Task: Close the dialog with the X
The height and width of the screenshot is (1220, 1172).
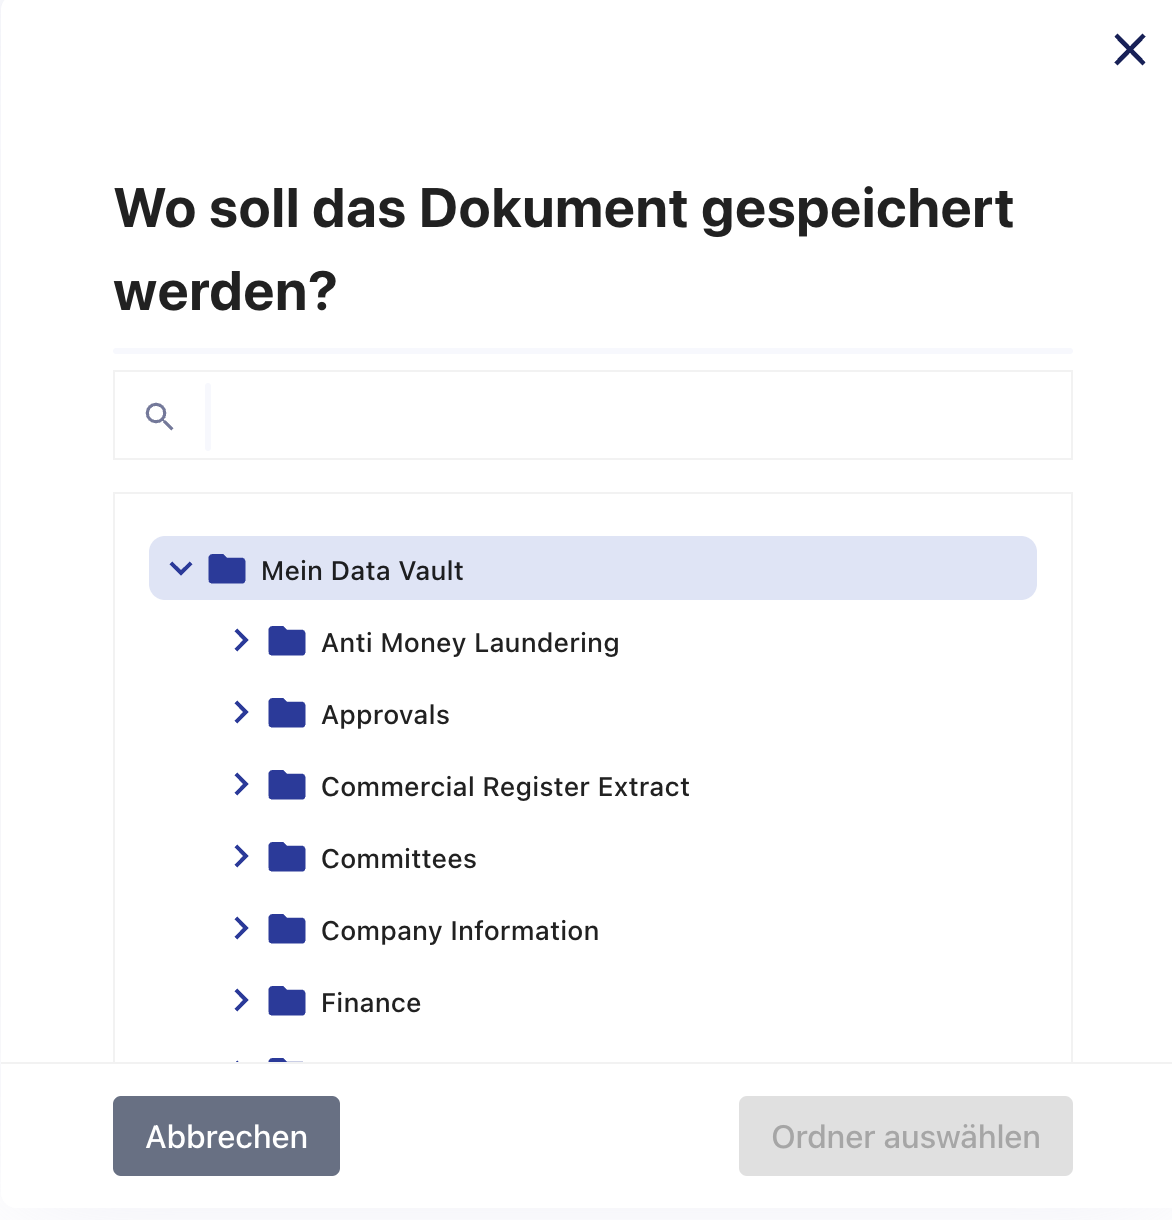Action: [1130, 49]
